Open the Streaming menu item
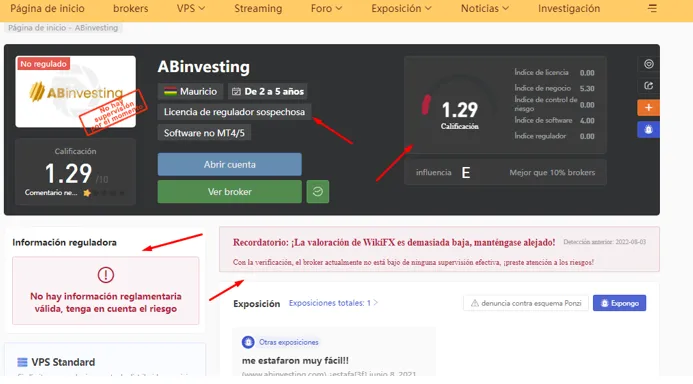This screenshot has width=693, height=384. click(x=258, y=8)
